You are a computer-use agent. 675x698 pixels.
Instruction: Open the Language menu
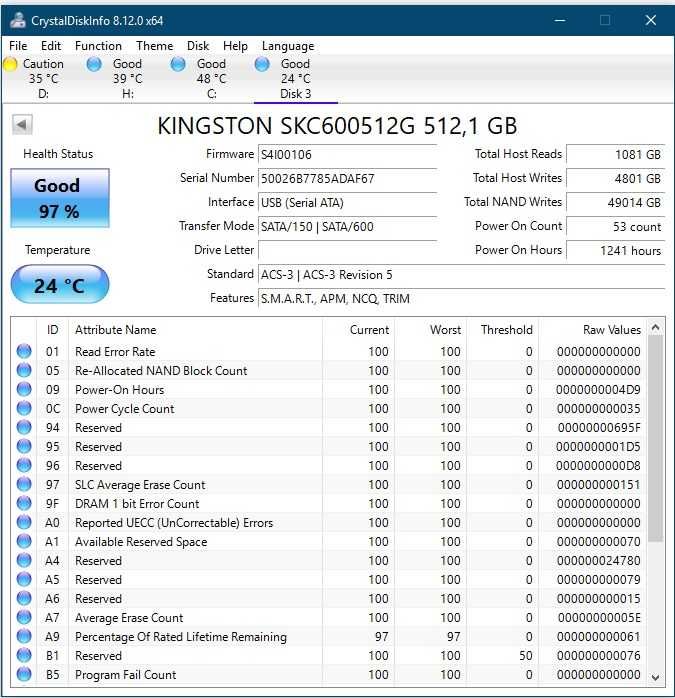[x=288, y=46]
